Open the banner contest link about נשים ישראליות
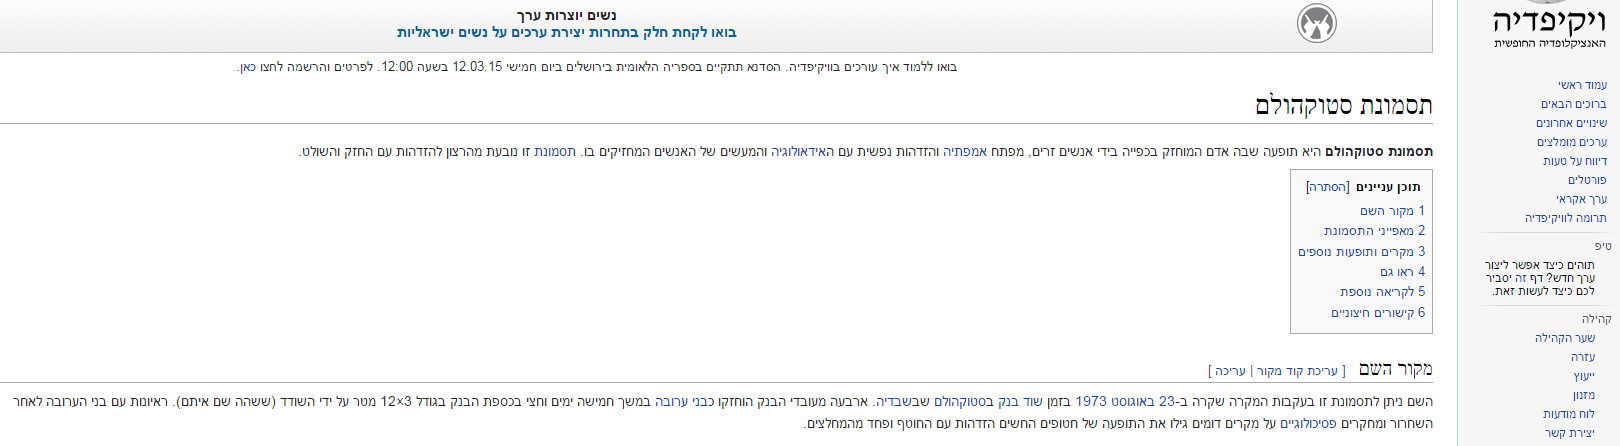 pos(566,33)
